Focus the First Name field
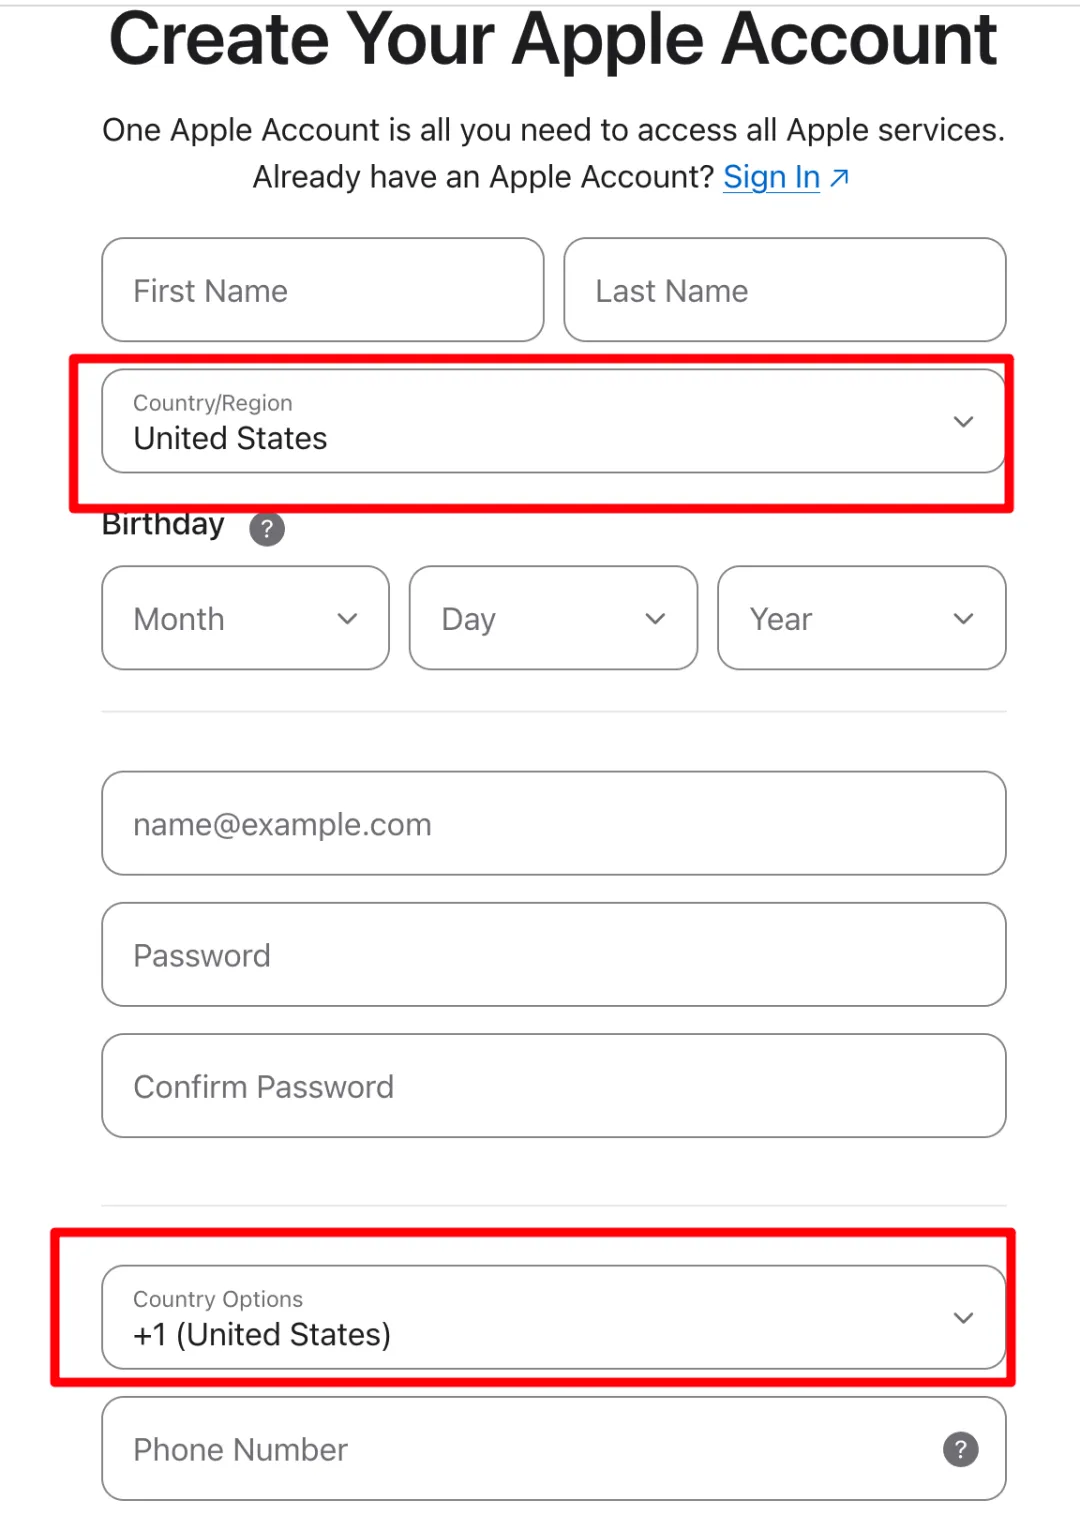Image resolution: width=1080 pixels, height=1530 pixels. [323, 290]
